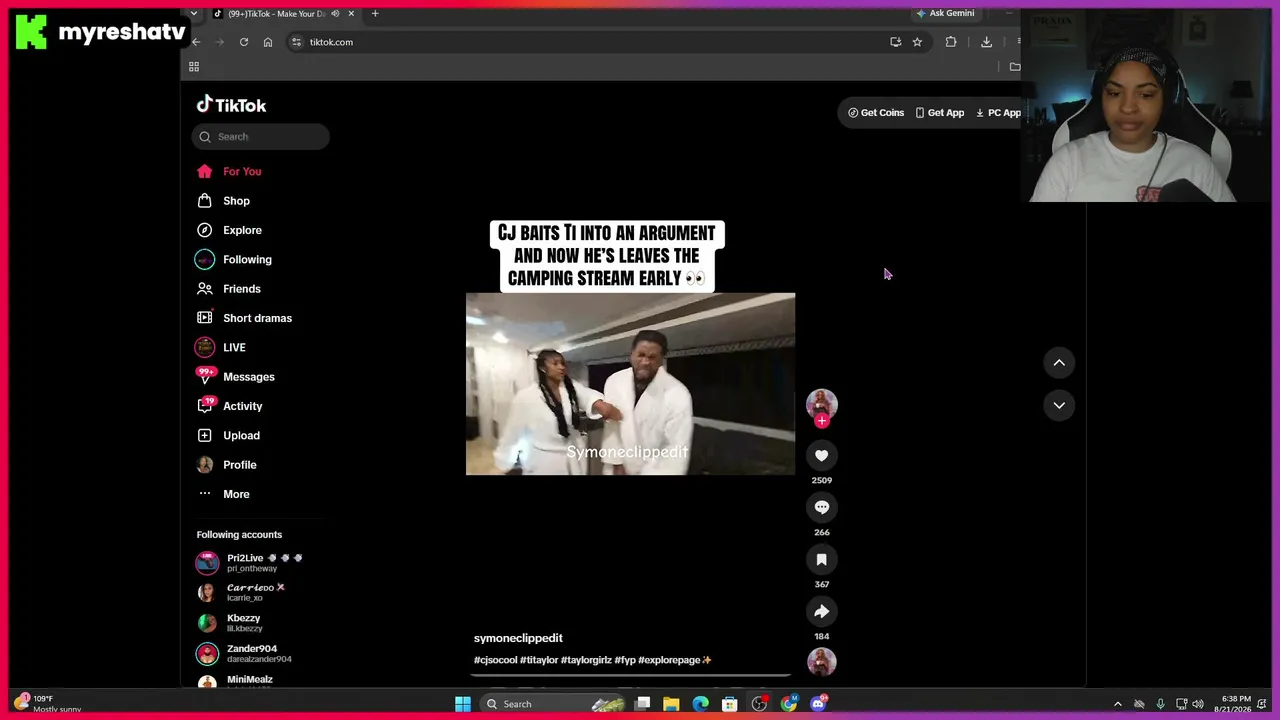This screenshot has width=1280, height=720.
Task: Focus the TikTok search box
Action: [261, 137]
